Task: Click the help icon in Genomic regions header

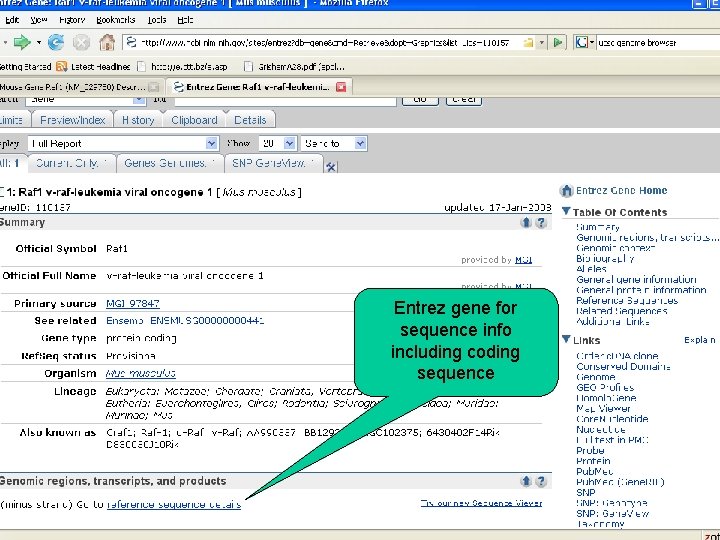Action: tap(541, 481)
